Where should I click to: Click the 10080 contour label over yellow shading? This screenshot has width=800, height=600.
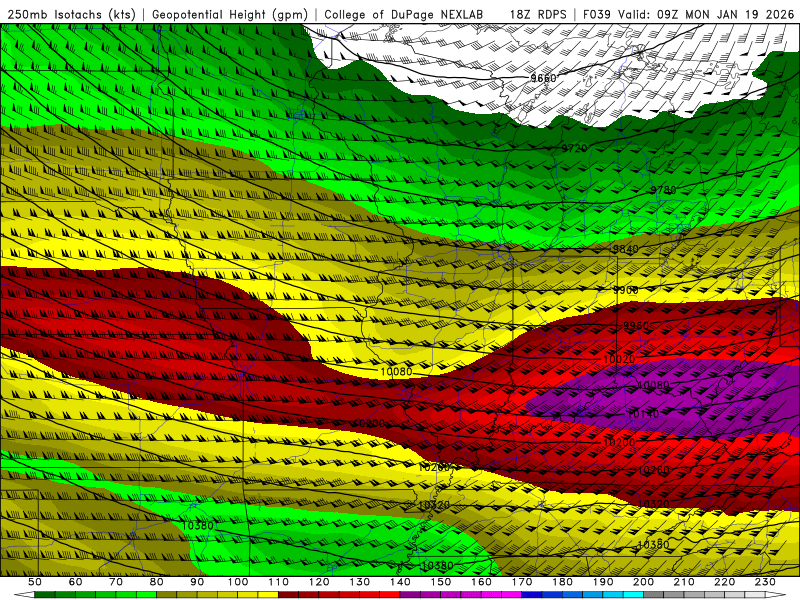[396, 372]
